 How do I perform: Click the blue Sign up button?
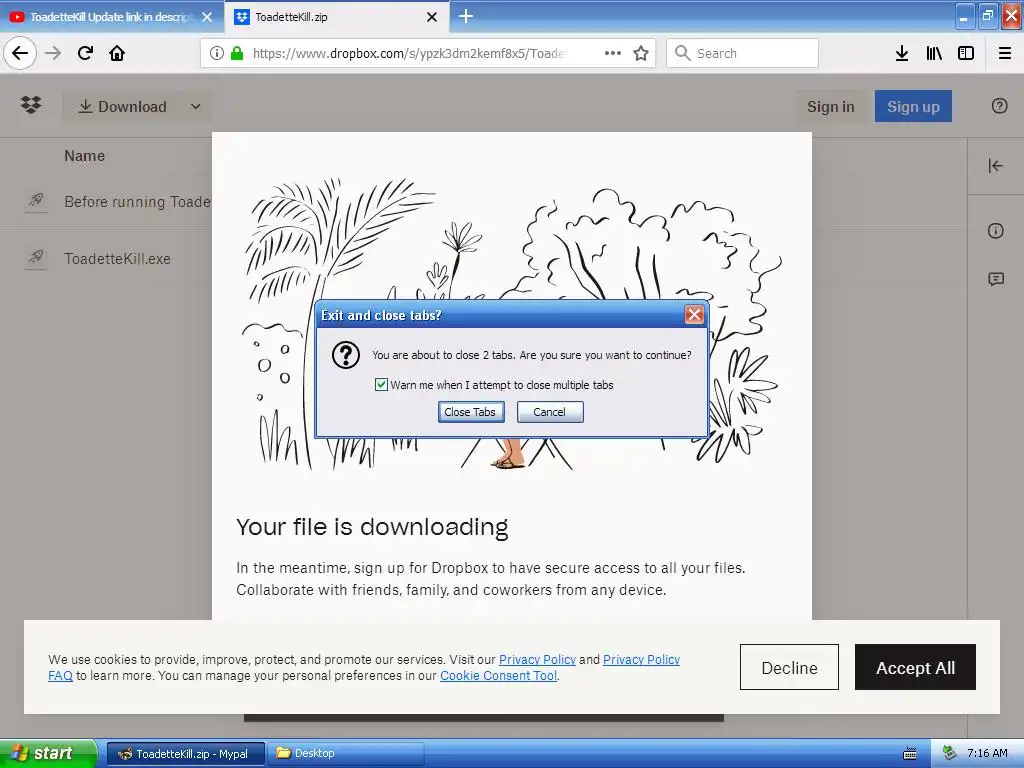pyautogui.click(x=913, y=106)
